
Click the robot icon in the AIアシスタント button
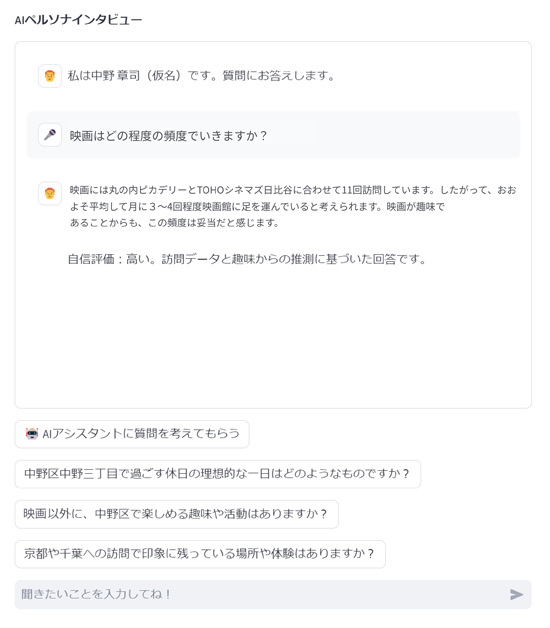point(32,434)
